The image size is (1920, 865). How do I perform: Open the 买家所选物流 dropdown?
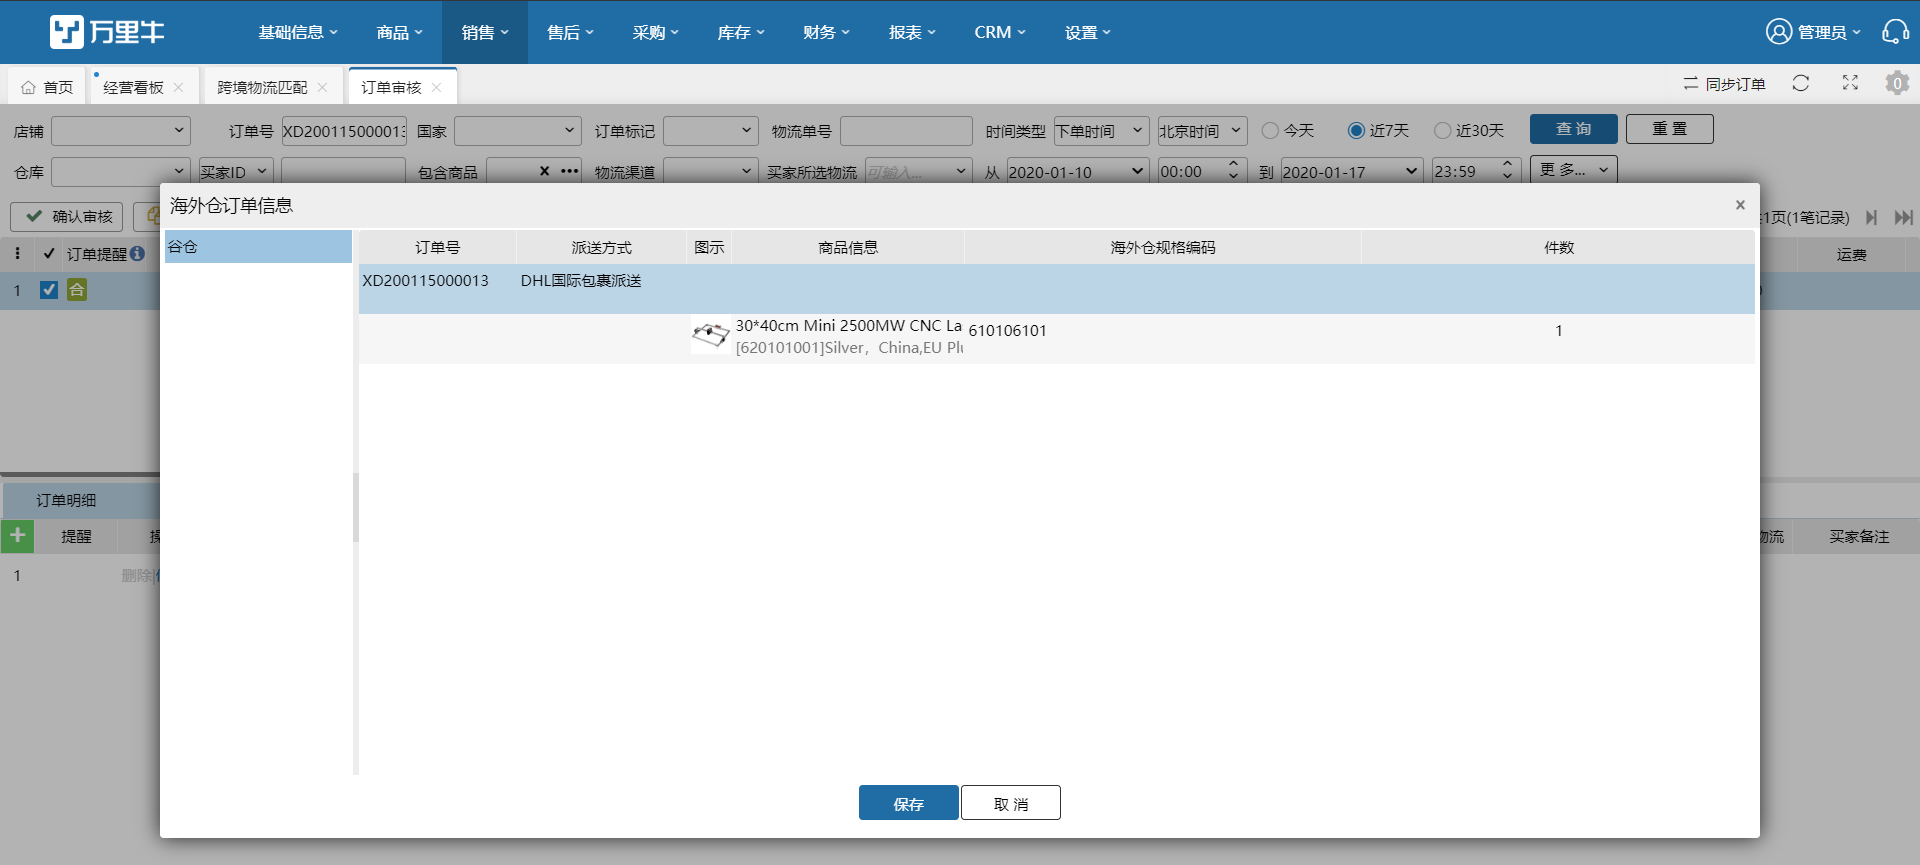coord(918,172)
